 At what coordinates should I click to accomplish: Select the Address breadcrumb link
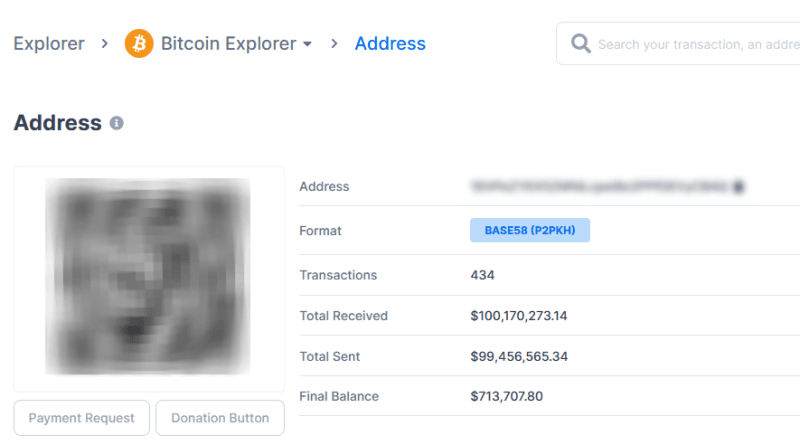point(390,44)
